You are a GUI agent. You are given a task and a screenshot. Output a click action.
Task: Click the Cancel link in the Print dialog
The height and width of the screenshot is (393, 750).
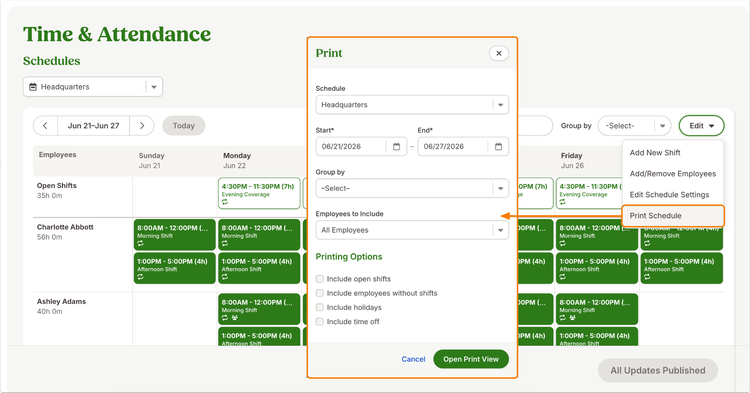pyautogui.click(x=413, y=359)
